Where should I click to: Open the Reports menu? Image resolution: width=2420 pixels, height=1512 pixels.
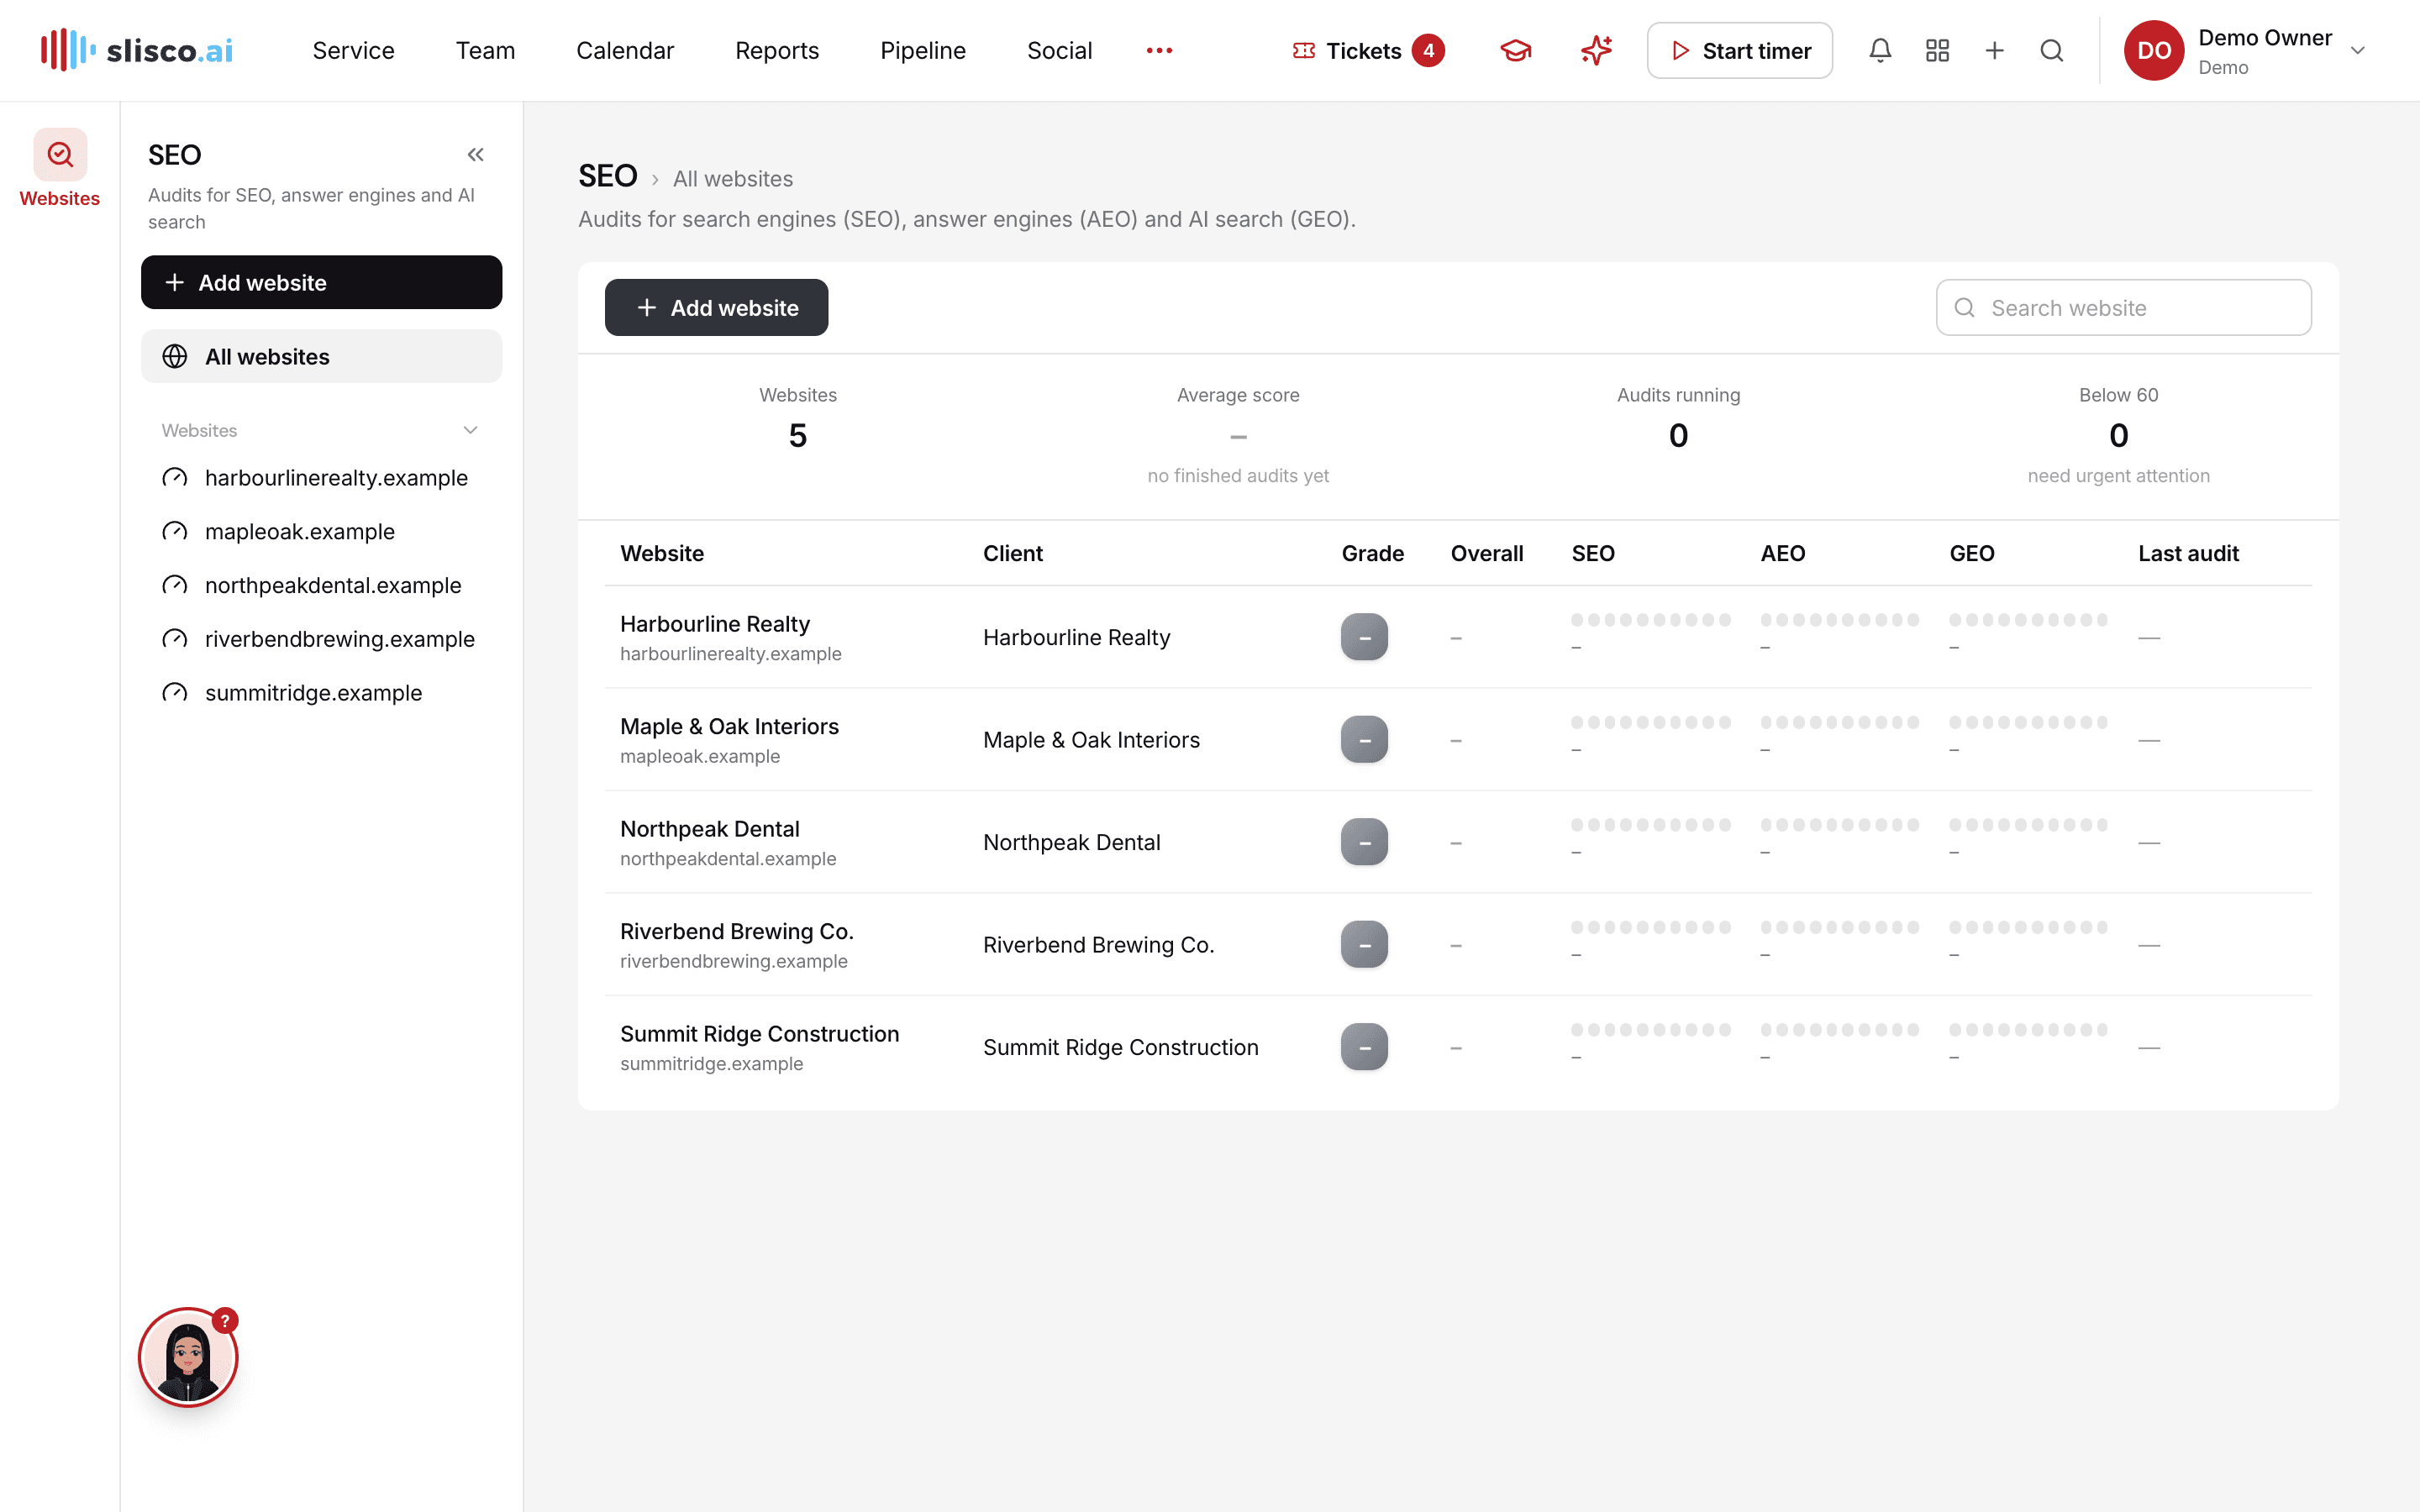777,51
